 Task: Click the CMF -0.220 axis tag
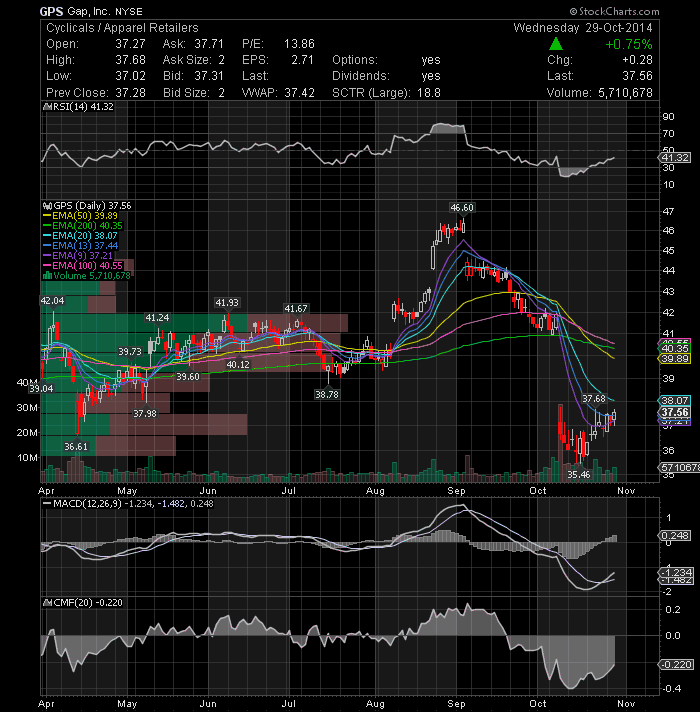tap(675, 665)
